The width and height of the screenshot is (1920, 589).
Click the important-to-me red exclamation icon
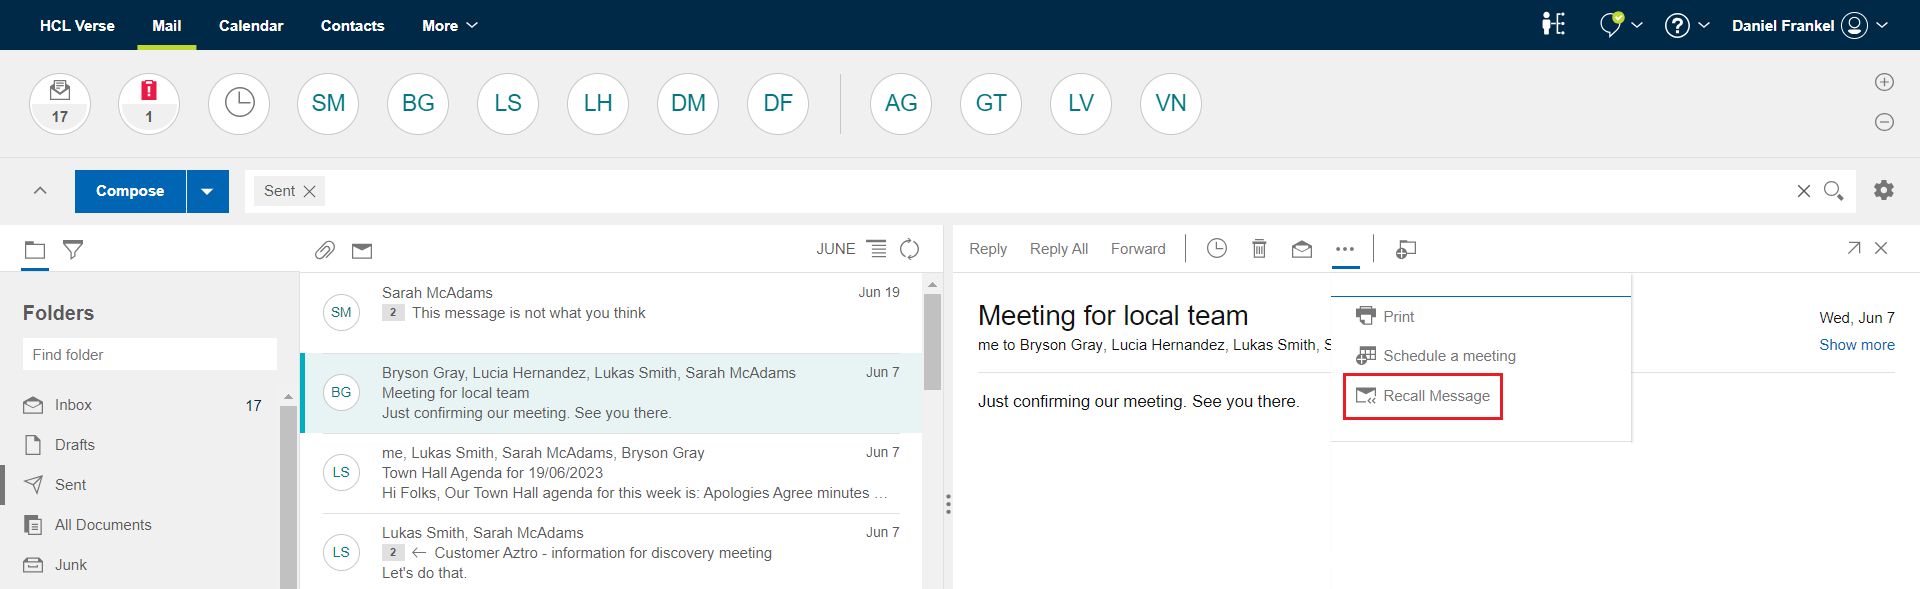[149, 103]
